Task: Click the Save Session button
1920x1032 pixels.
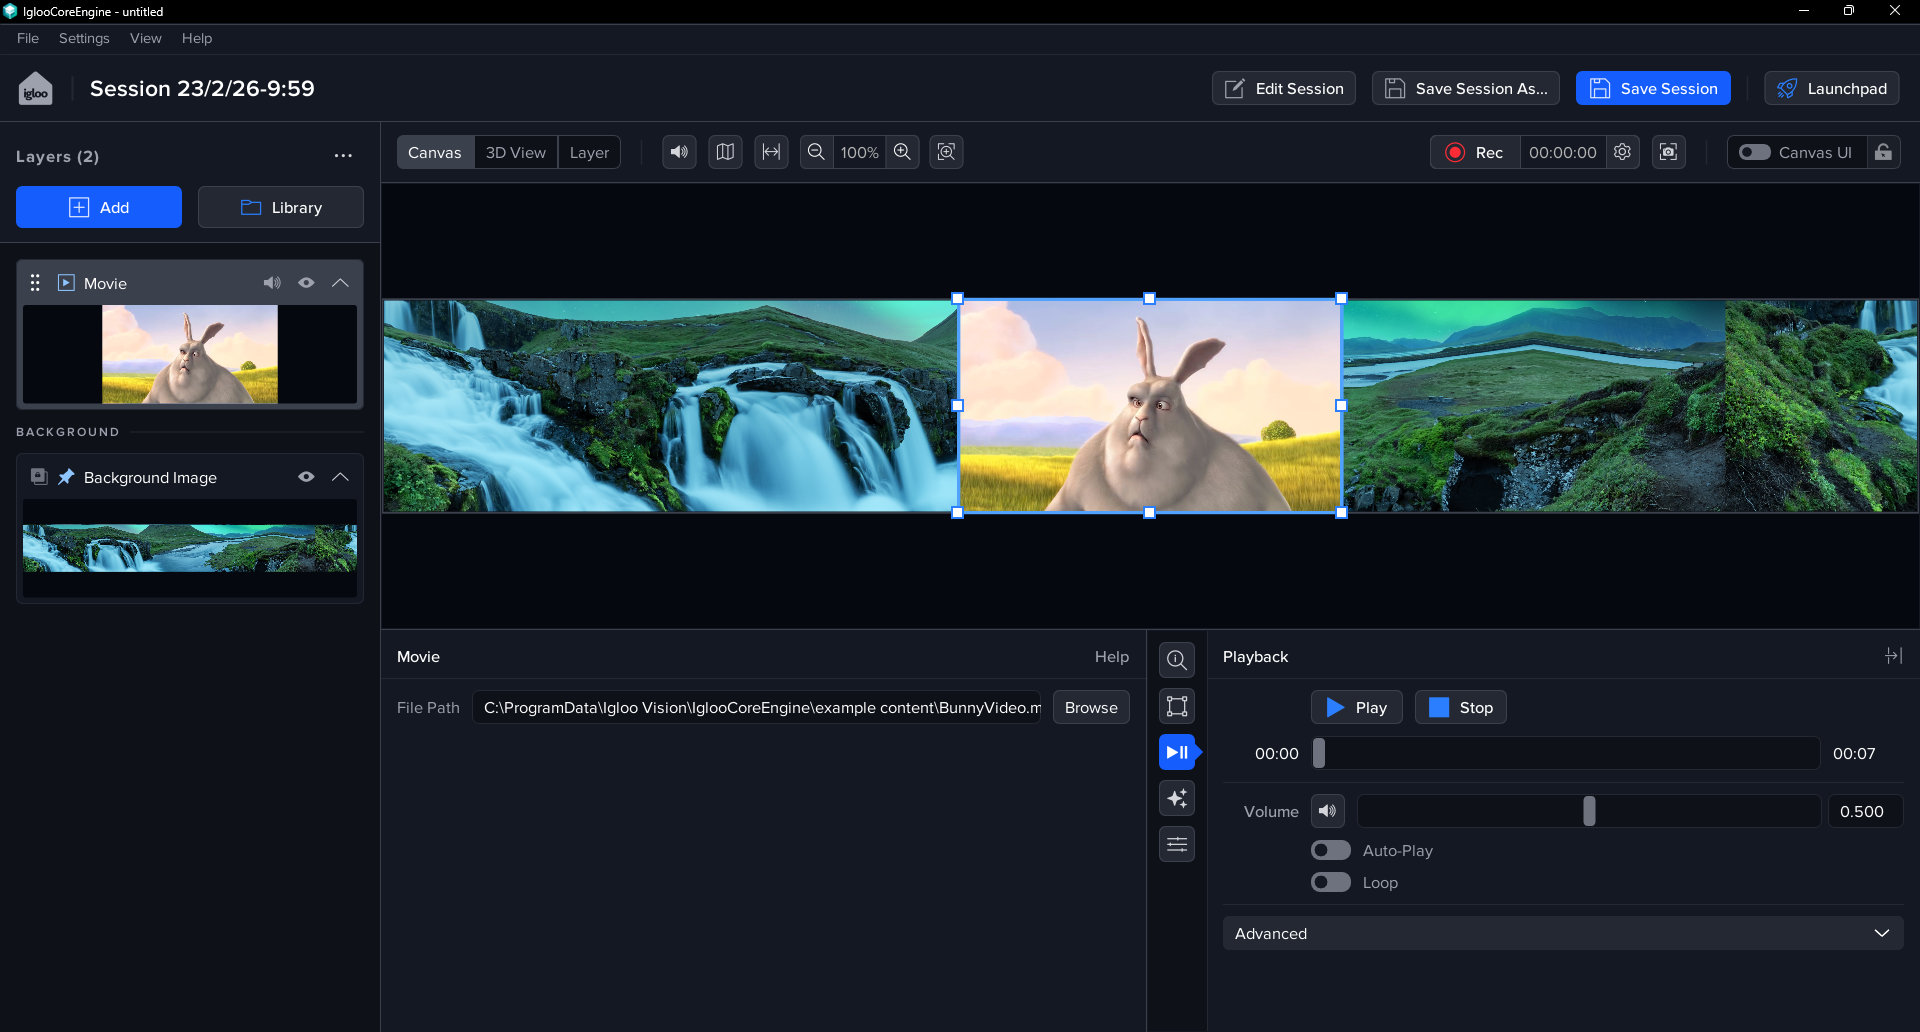Action: 1653,88
